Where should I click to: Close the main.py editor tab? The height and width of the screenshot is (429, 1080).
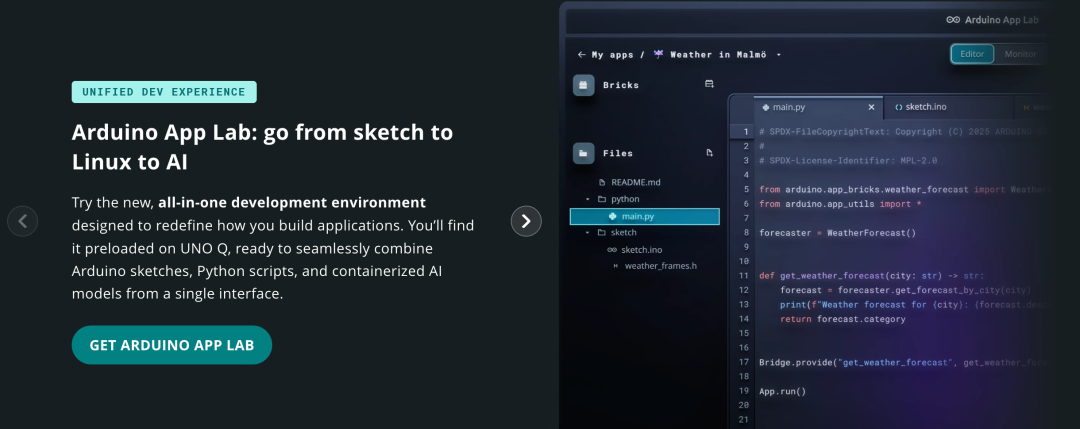point(871,107)
